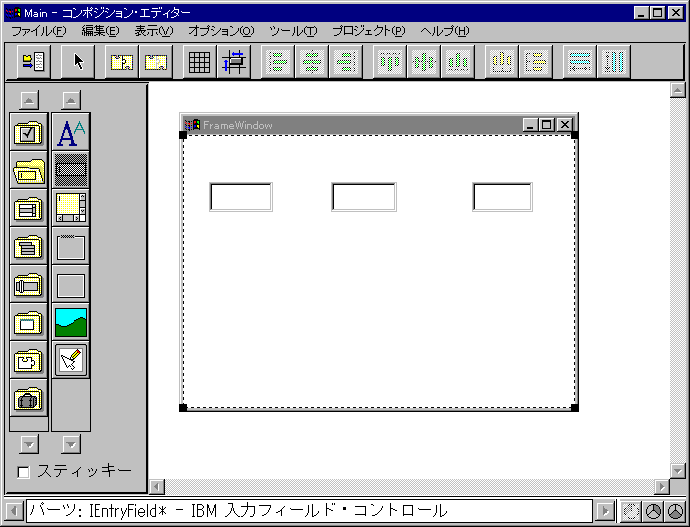Pick the multi-line edit part with scrollbars
This screenshot has height=527, width=690.
[x=71, y=209]
